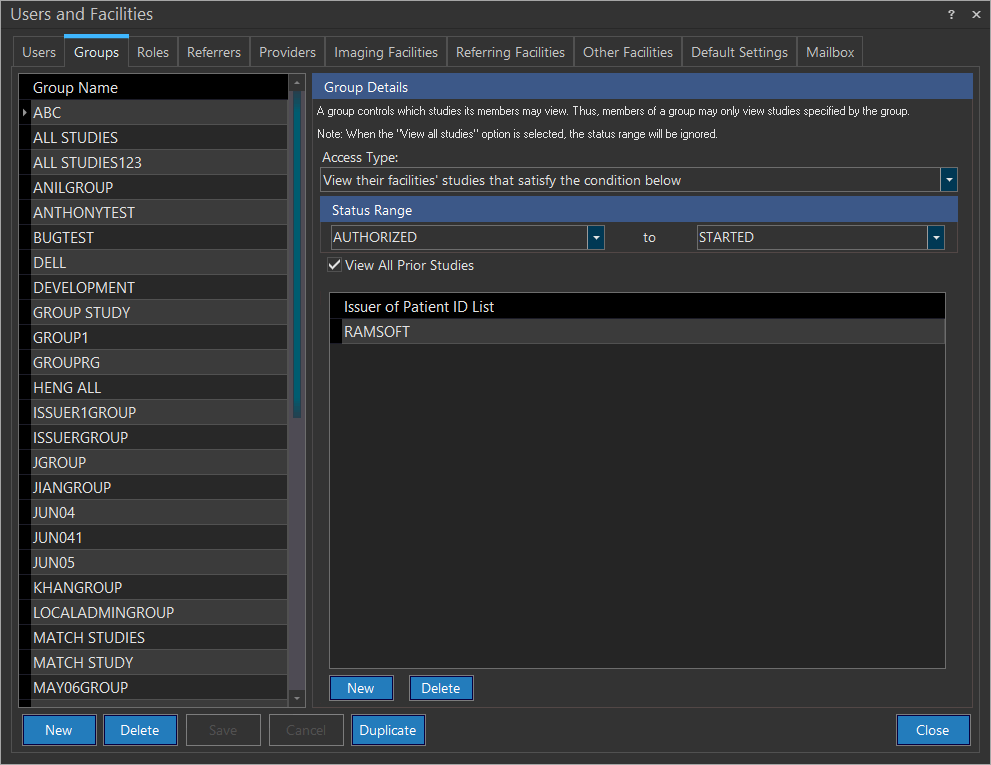Click the help question mark icon
The width and height of the screenshot is (991, 765).
click(x=951, y=15)
